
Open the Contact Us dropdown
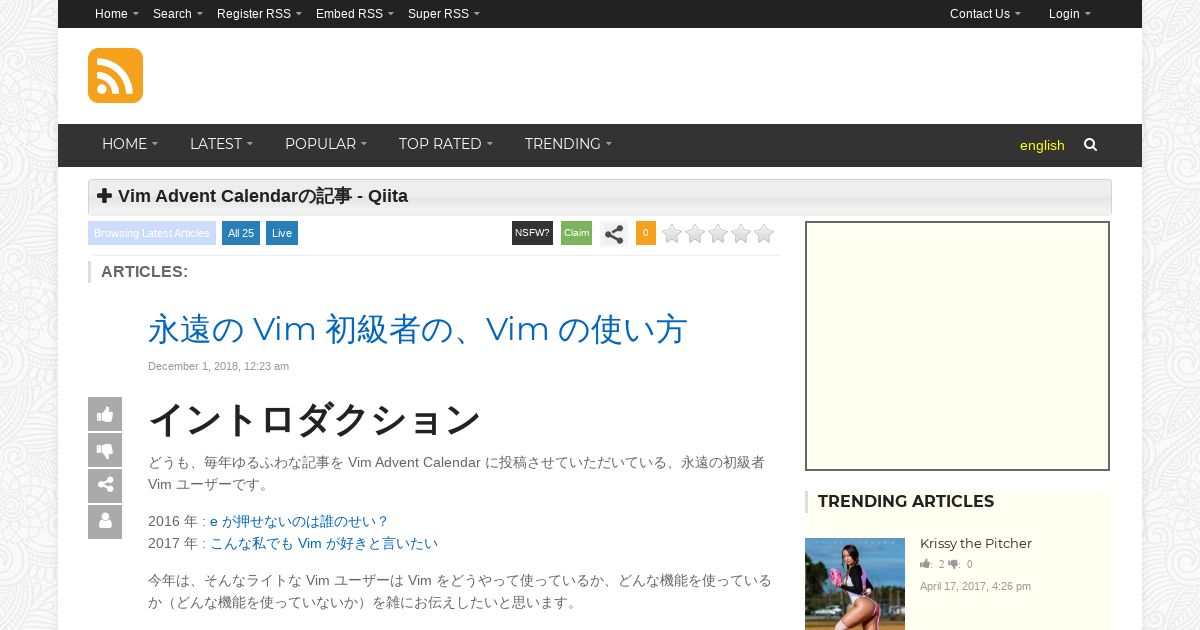pyautogui.click(x=985, y=14)
